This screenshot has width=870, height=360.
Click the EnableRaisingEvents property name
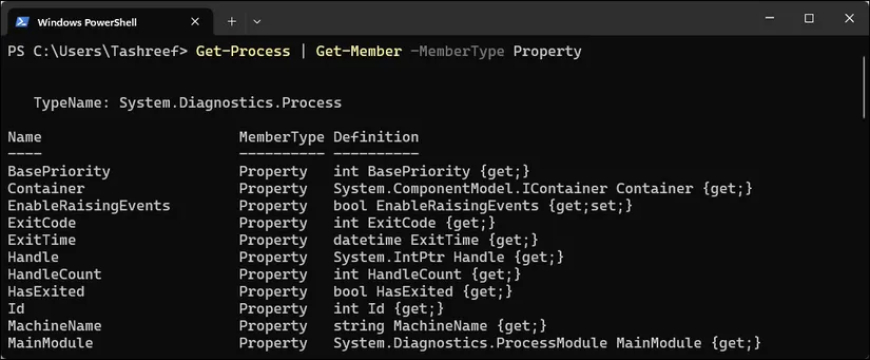point(89,206)
